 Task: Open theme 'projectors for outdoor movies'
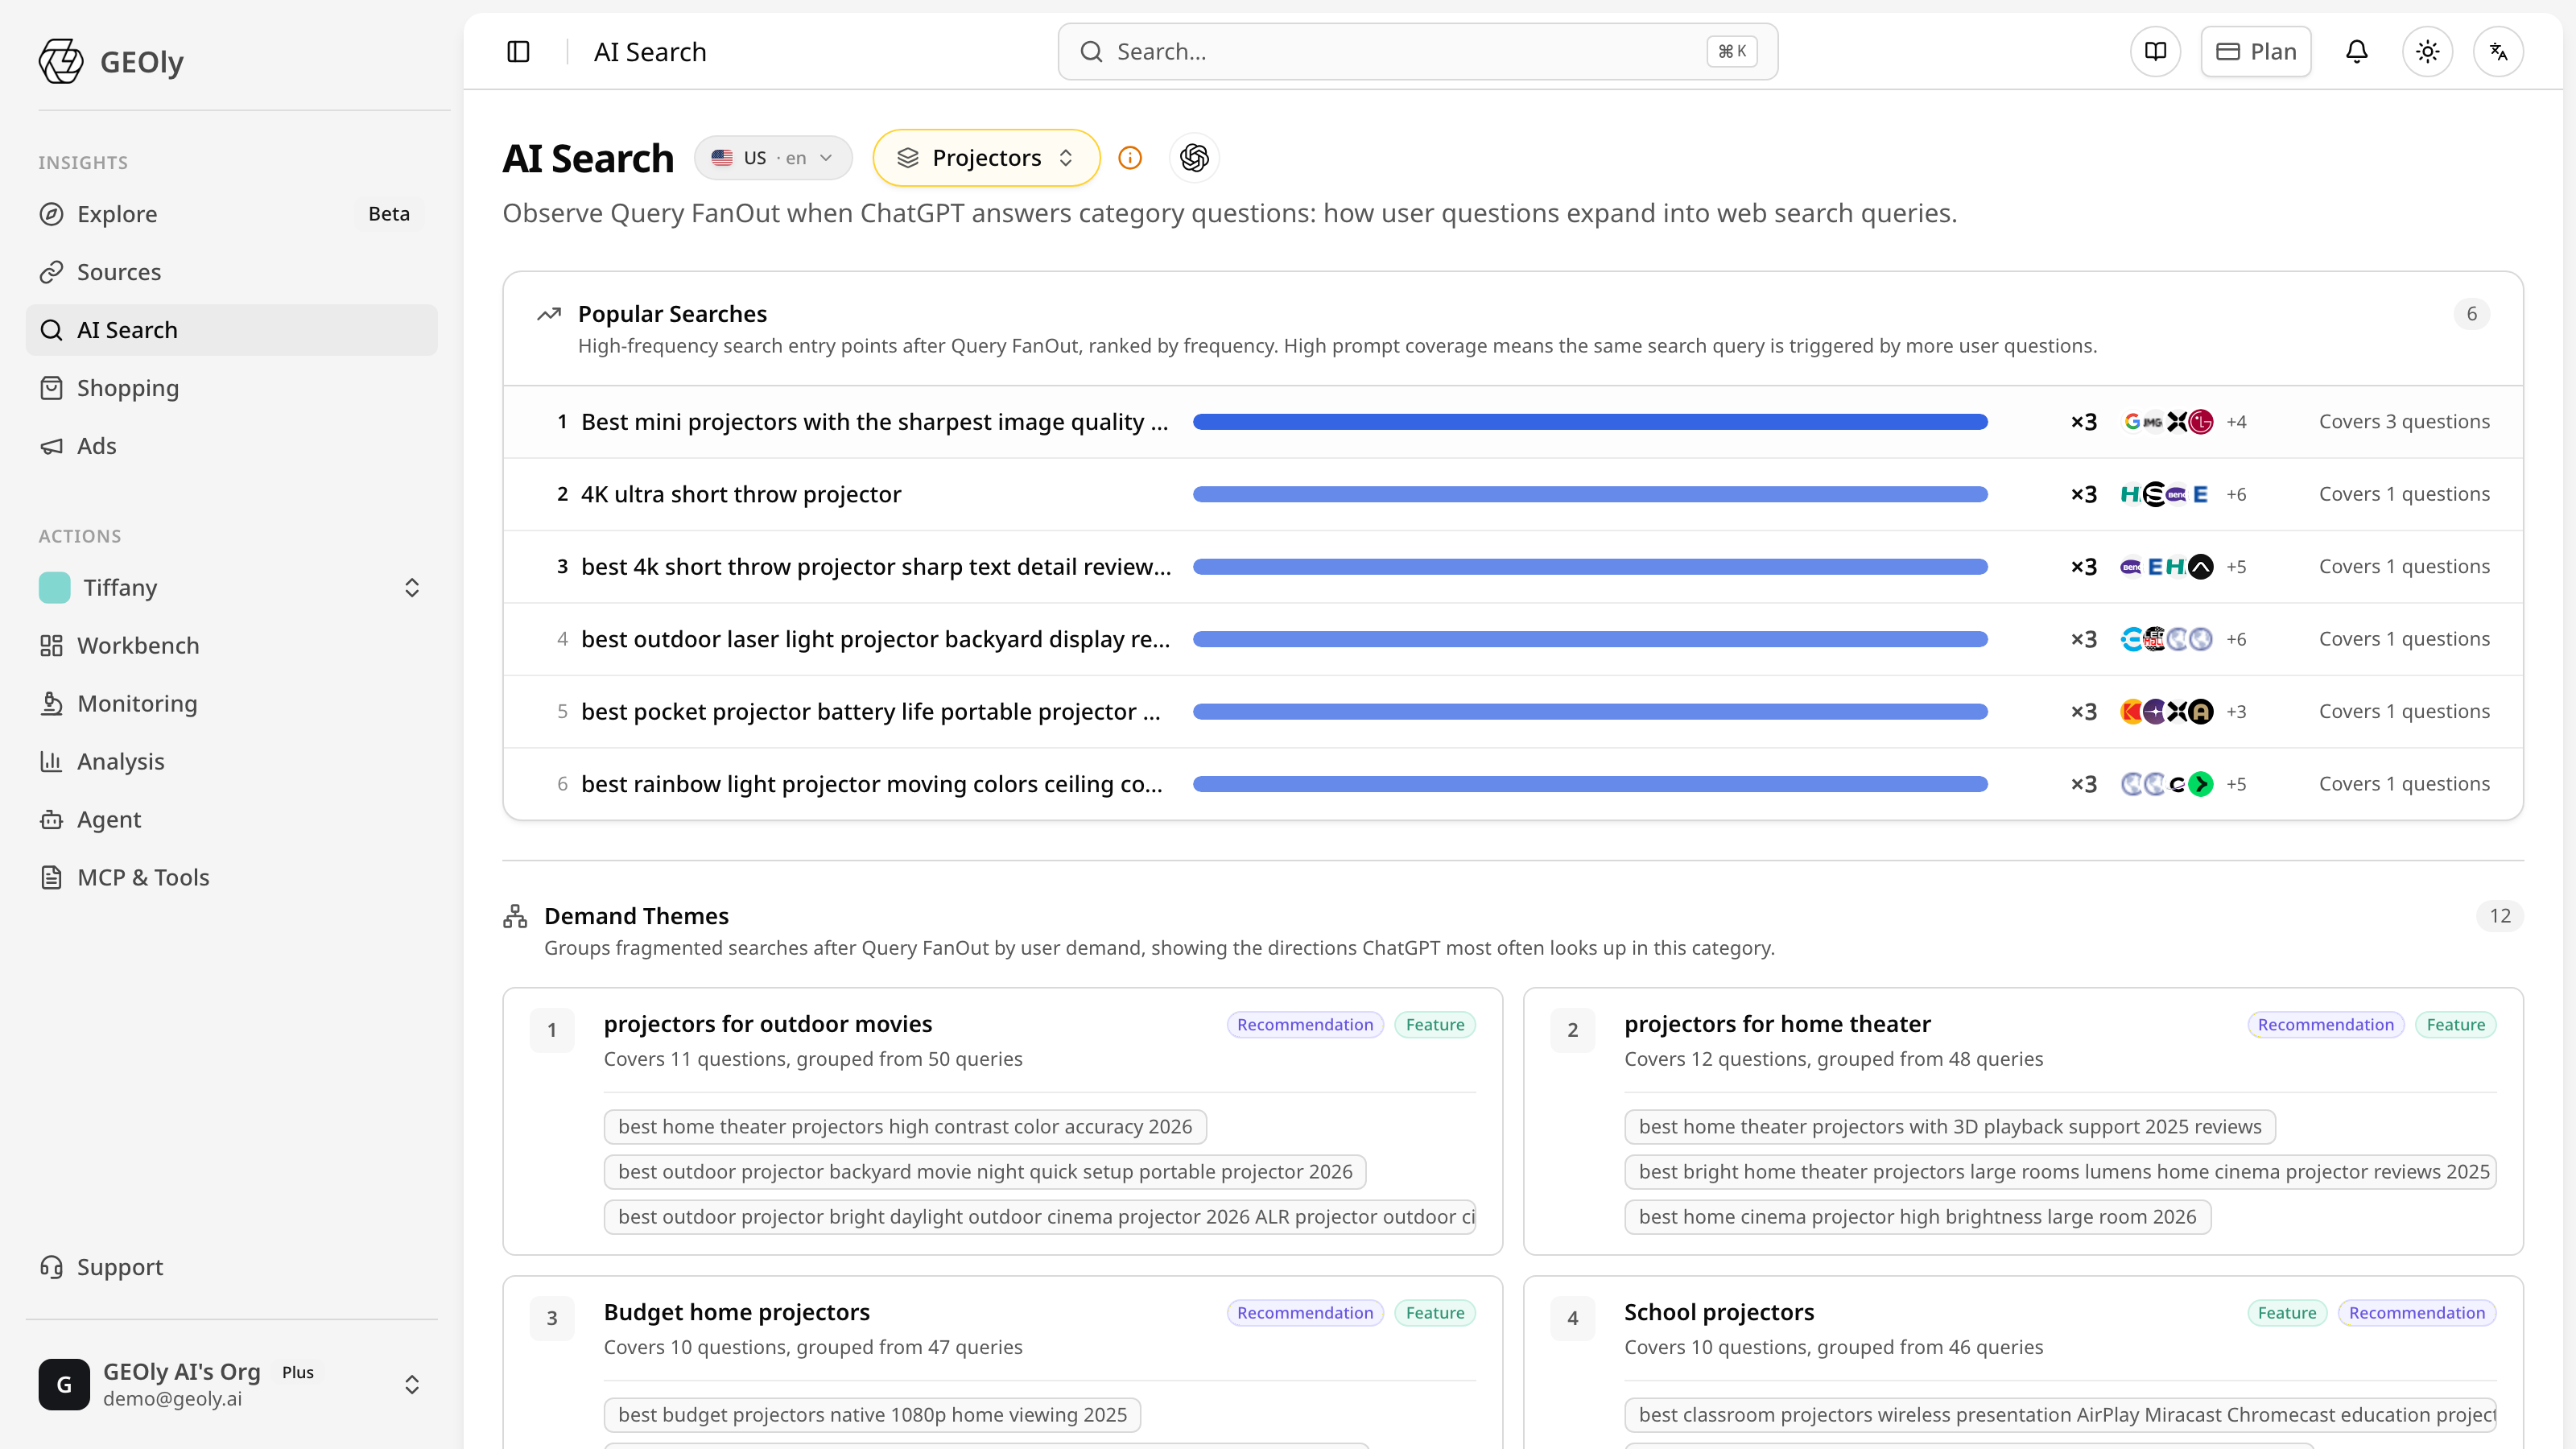(767, 1024)
